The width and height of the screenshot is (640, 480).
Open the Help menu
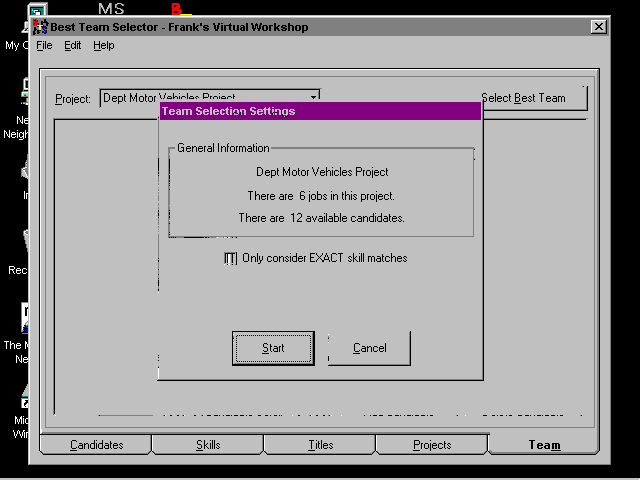coord(104,46)
